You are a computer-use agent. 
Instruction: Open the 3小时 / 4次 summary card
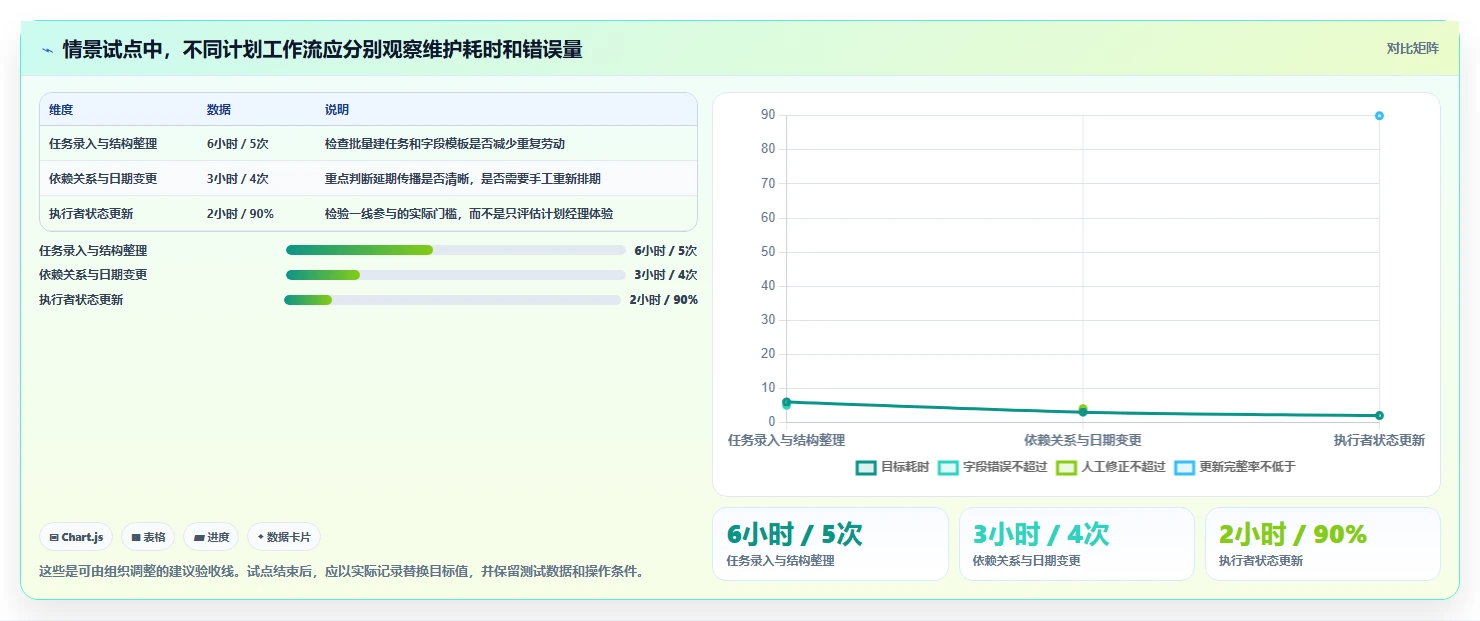[1077, 544]
